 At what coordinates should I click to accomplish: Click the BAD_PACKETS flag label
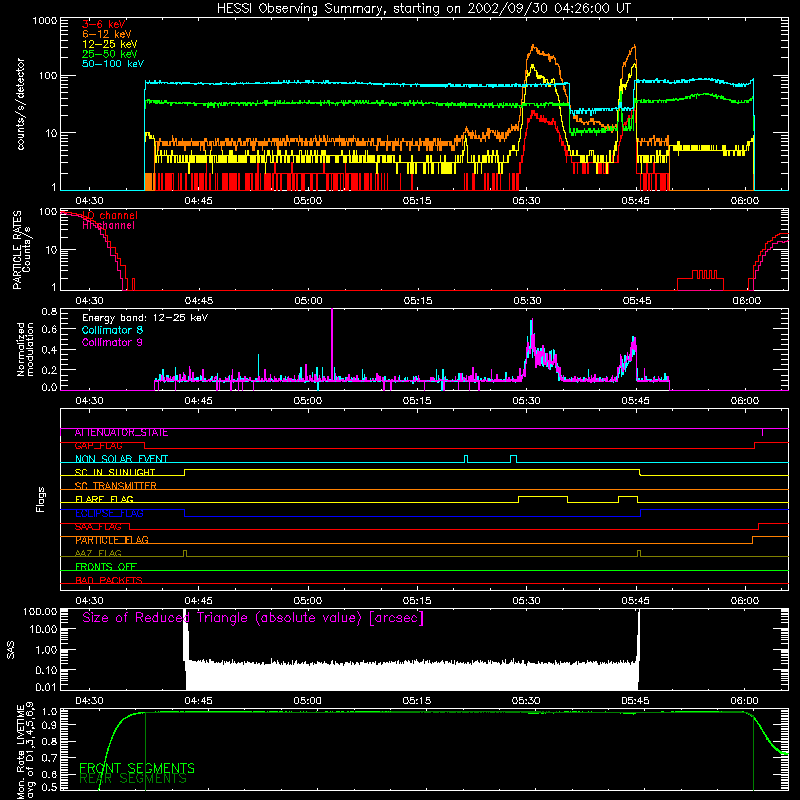point(109,580)
